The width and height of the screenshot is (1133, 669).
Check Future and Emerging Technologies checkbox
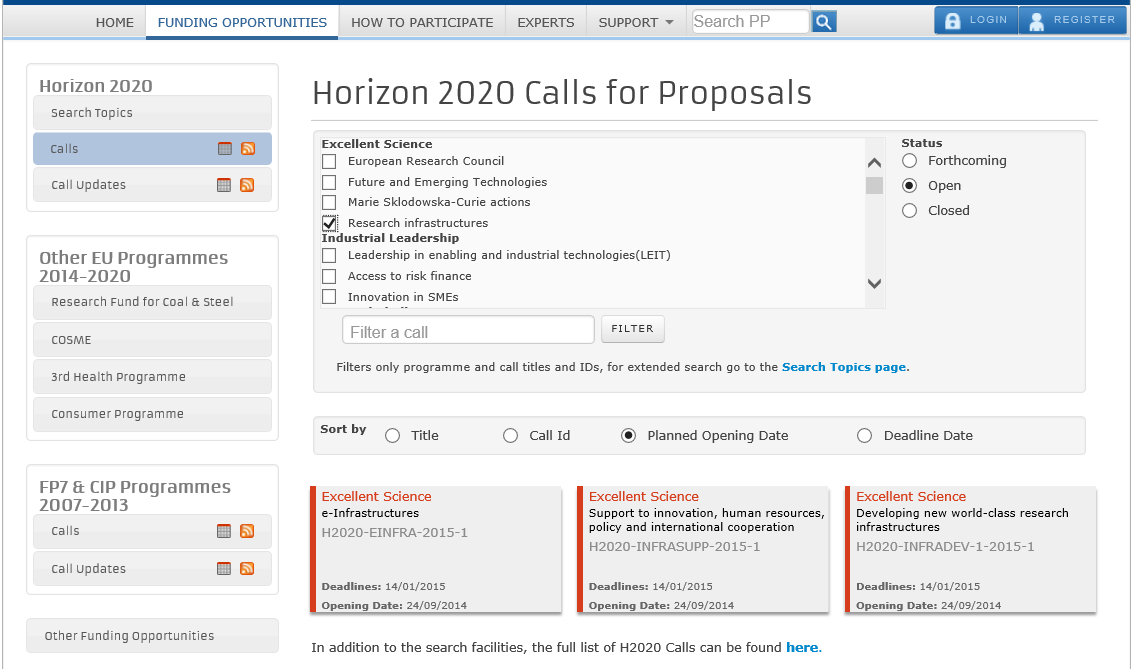(x=329, y=182)
